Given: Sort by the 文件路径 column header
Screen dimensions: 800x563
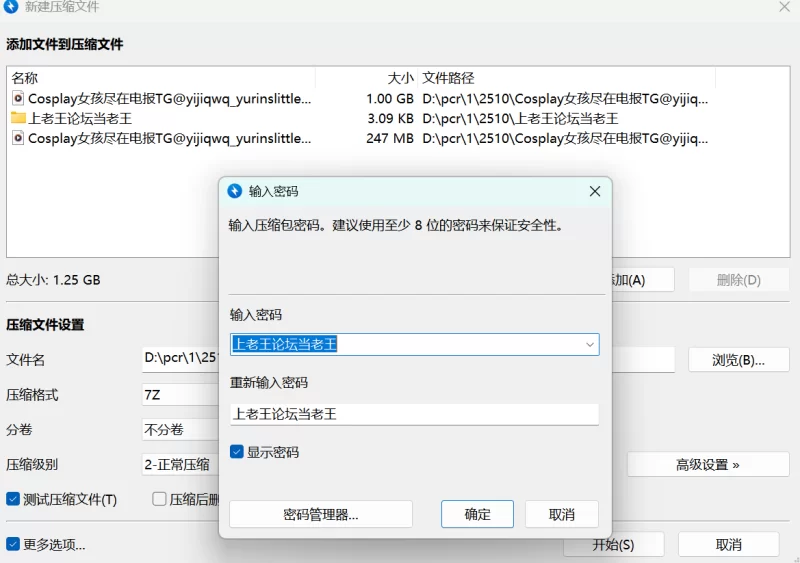Looking at the screenshot, I should 448,78.
